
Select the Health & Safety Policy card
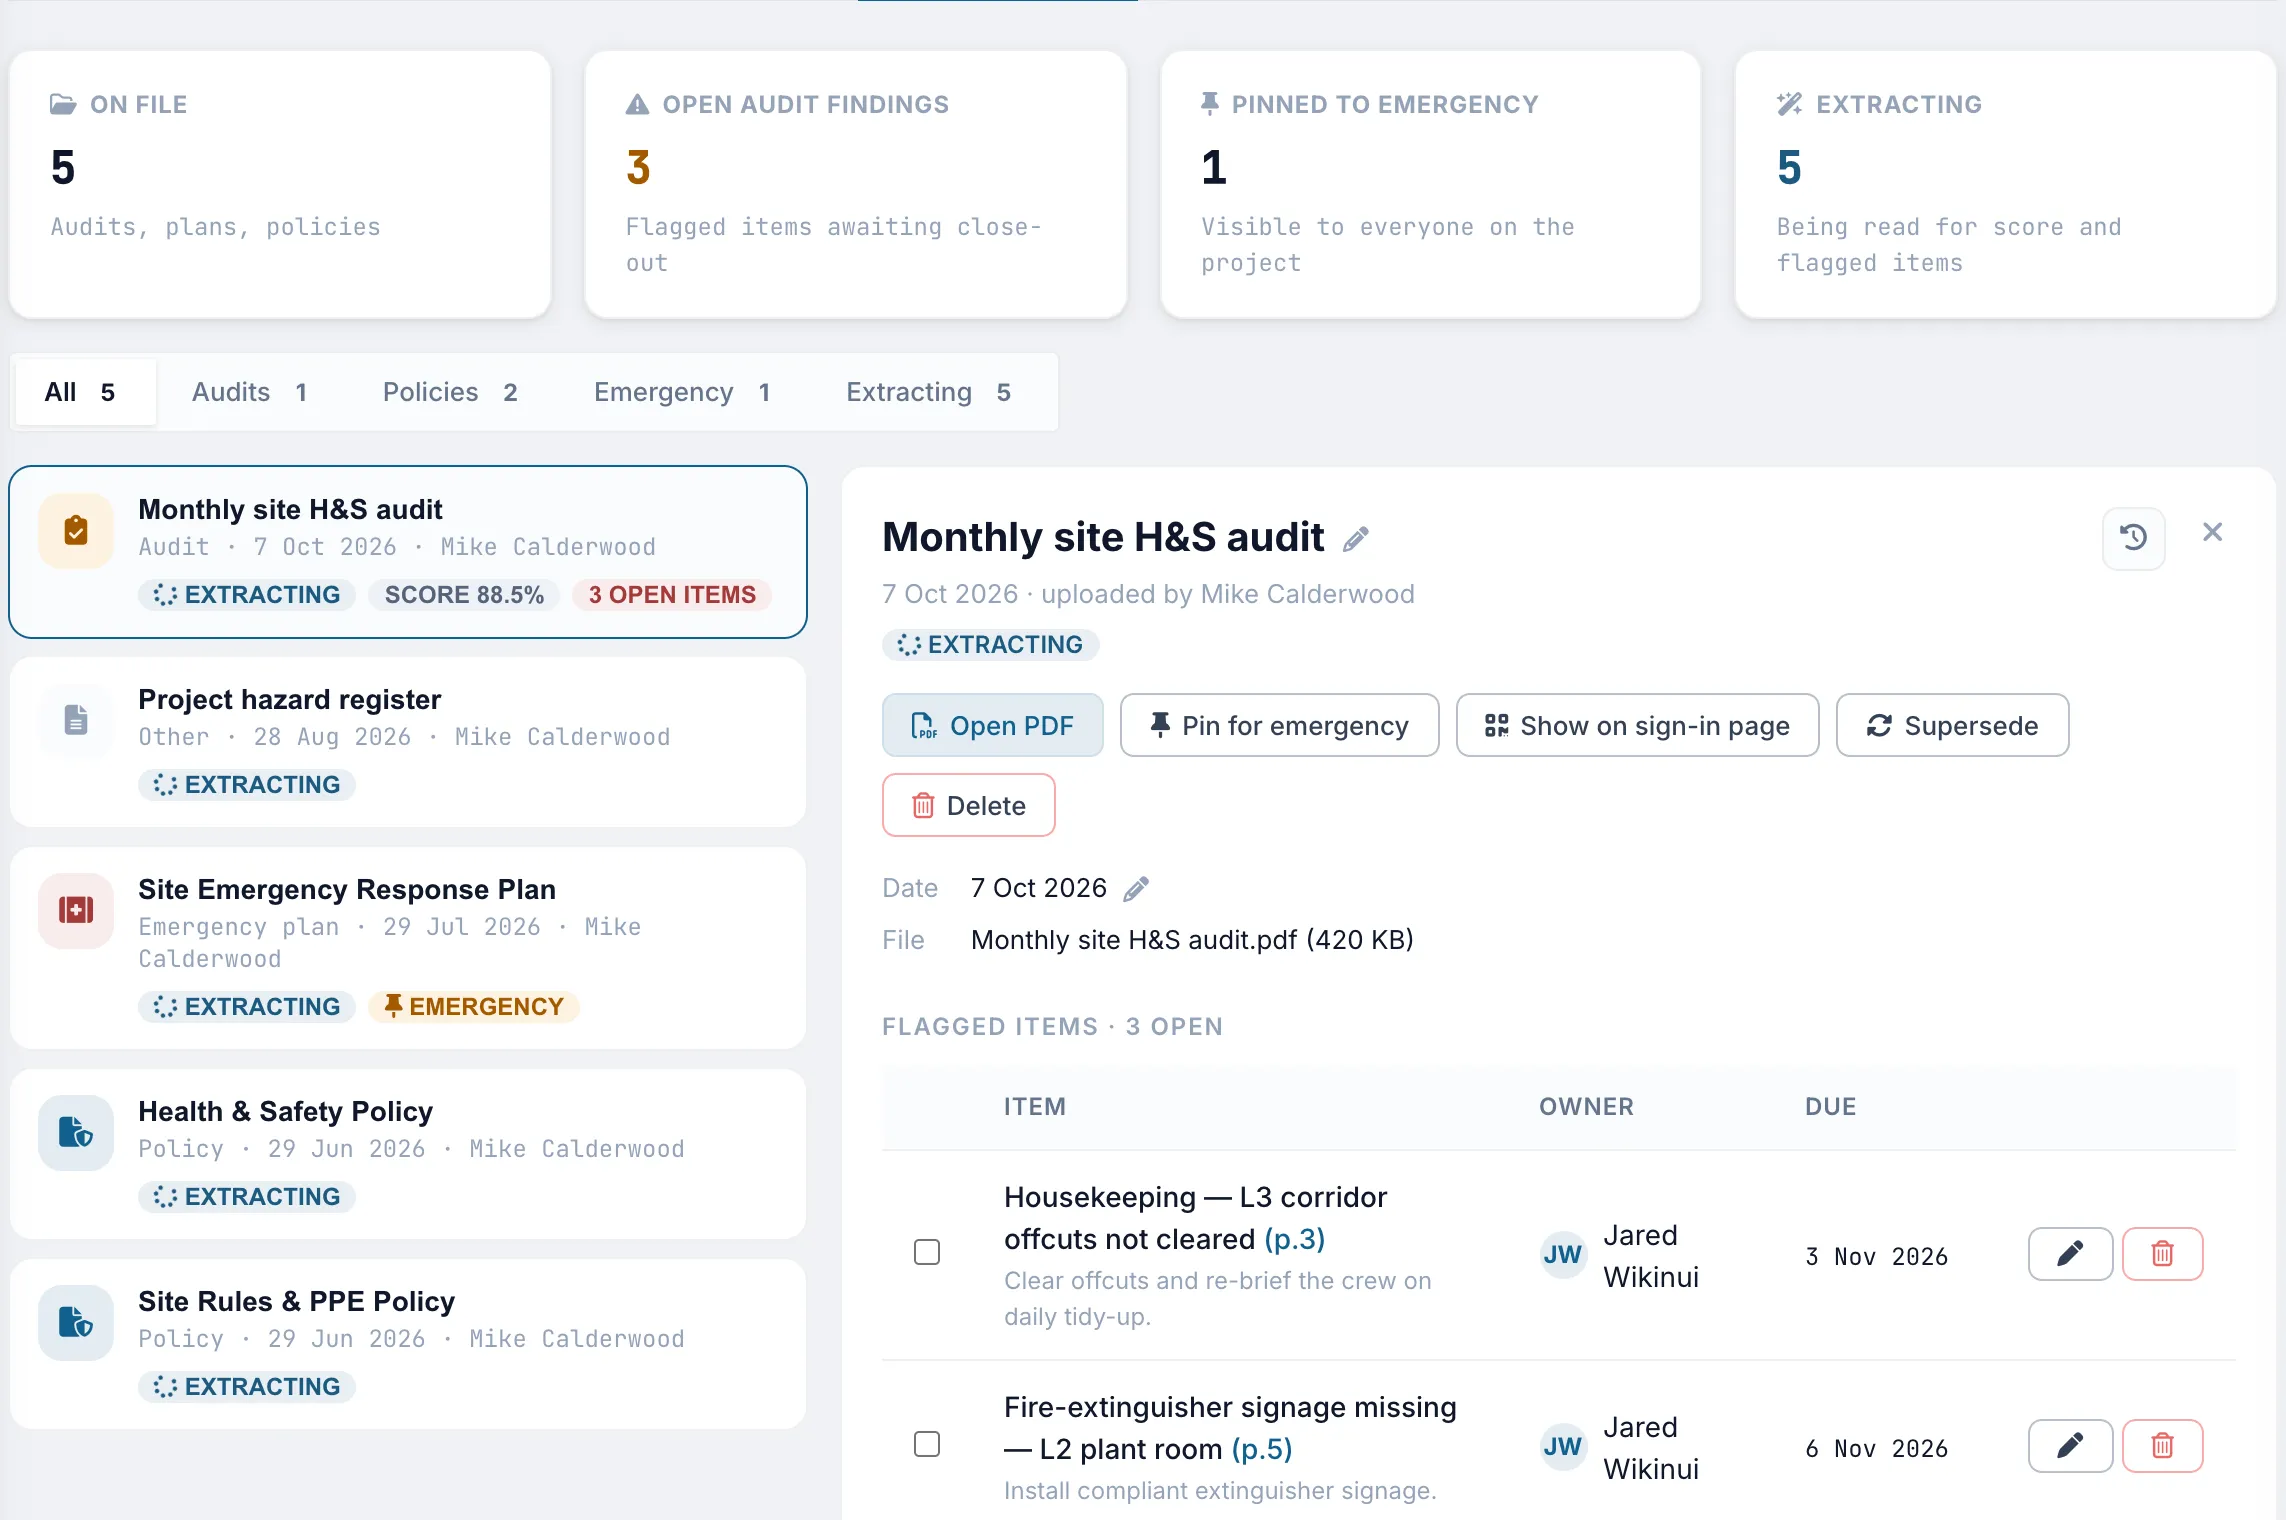[x=408, y=1154]
